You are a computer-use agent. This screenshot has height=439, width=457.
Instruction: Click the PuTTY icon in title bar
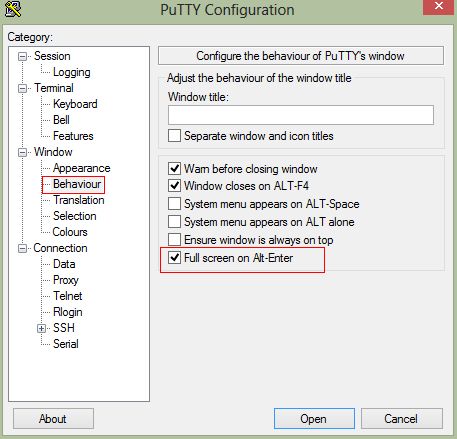point(13,9)
